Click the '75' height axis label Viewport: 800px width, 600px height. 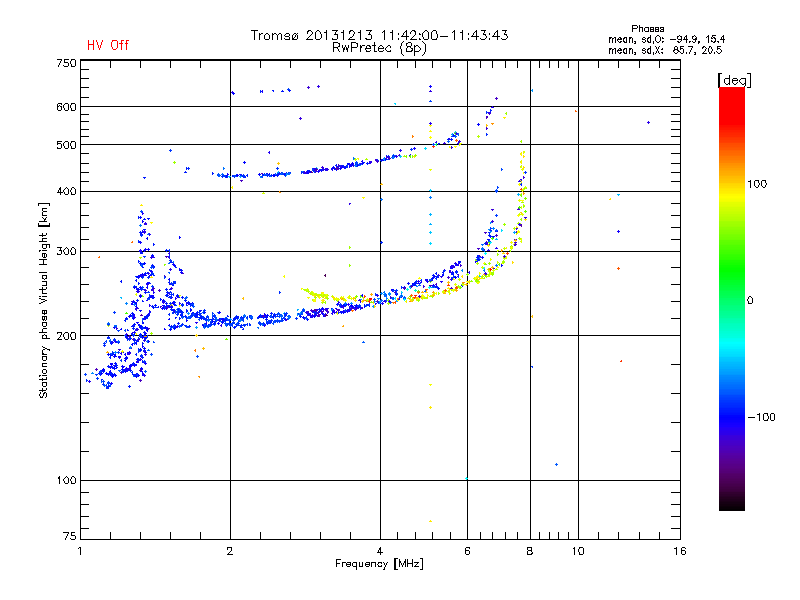(70, 536)
